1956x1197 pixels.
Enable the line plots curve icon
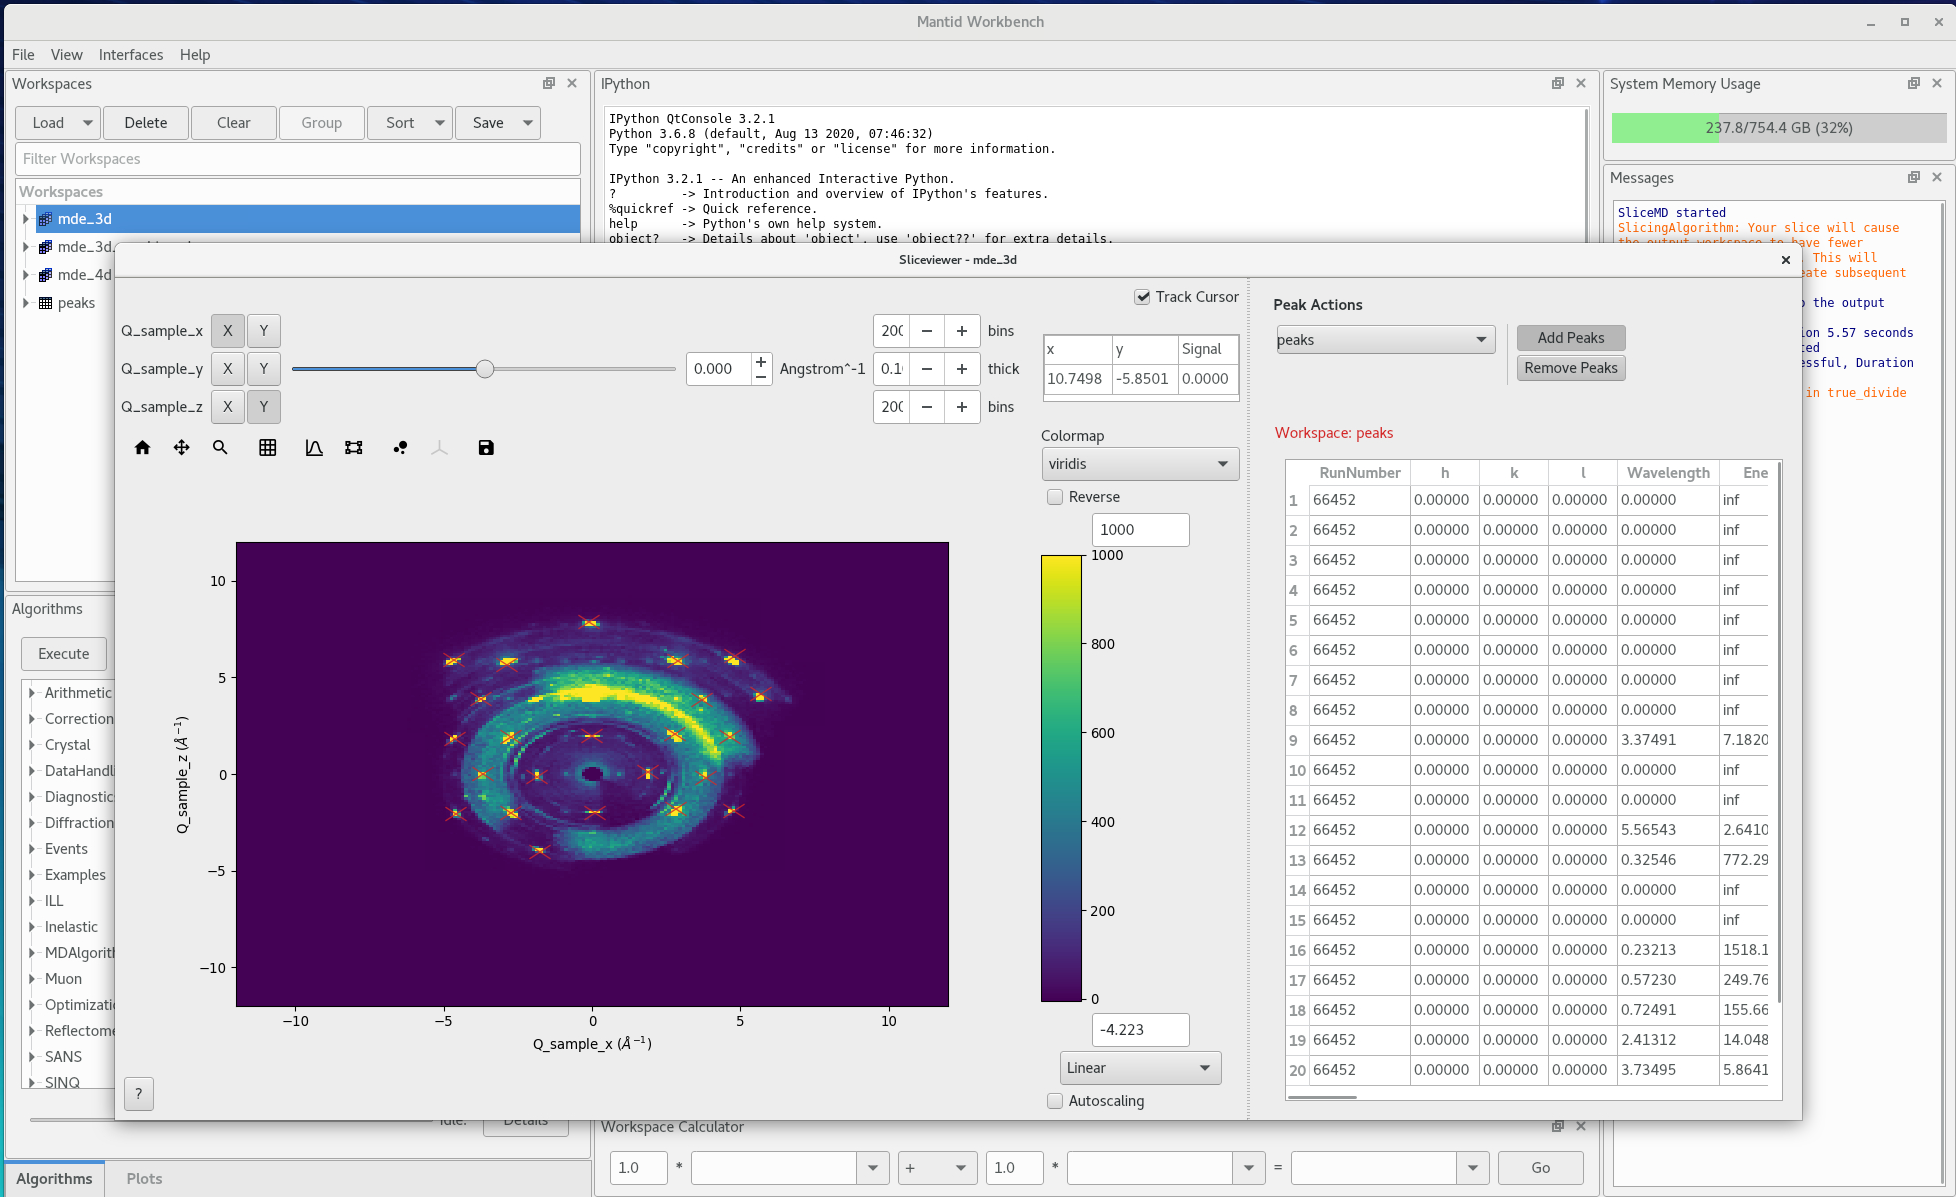[314, 448]
